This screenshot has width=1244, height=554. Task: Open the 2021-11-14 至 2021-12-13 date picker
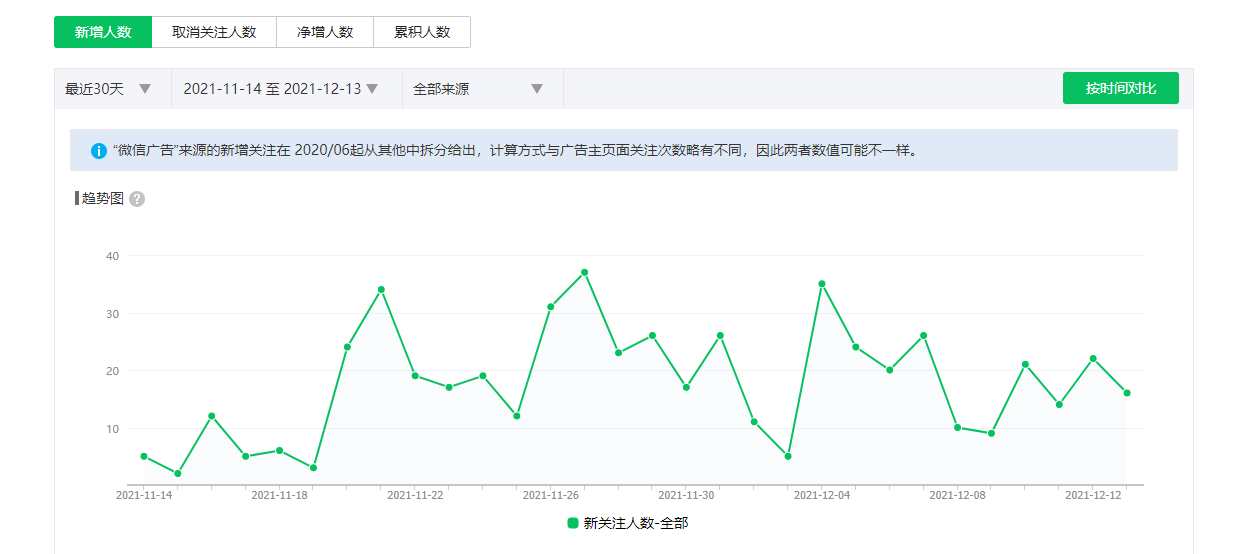point(272,89)
